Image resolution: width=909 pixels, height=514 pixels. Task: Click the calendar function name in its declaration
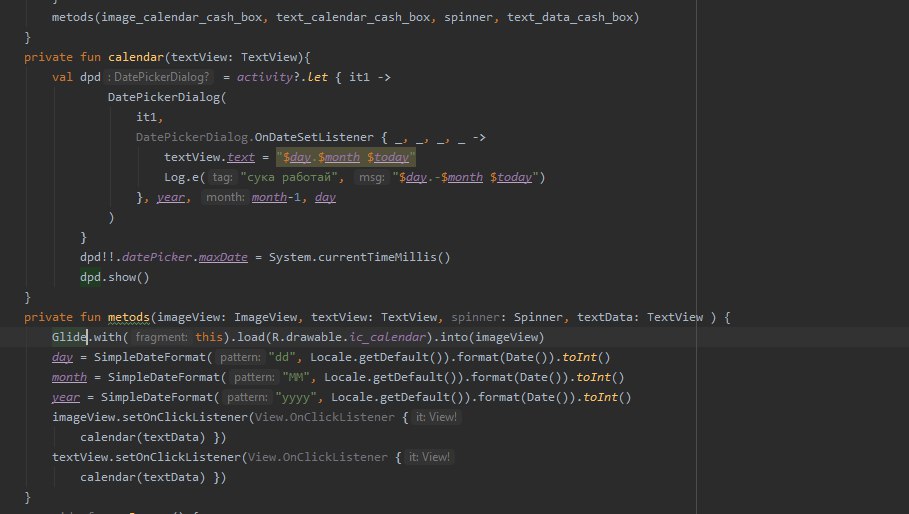[x=136, y=57]
